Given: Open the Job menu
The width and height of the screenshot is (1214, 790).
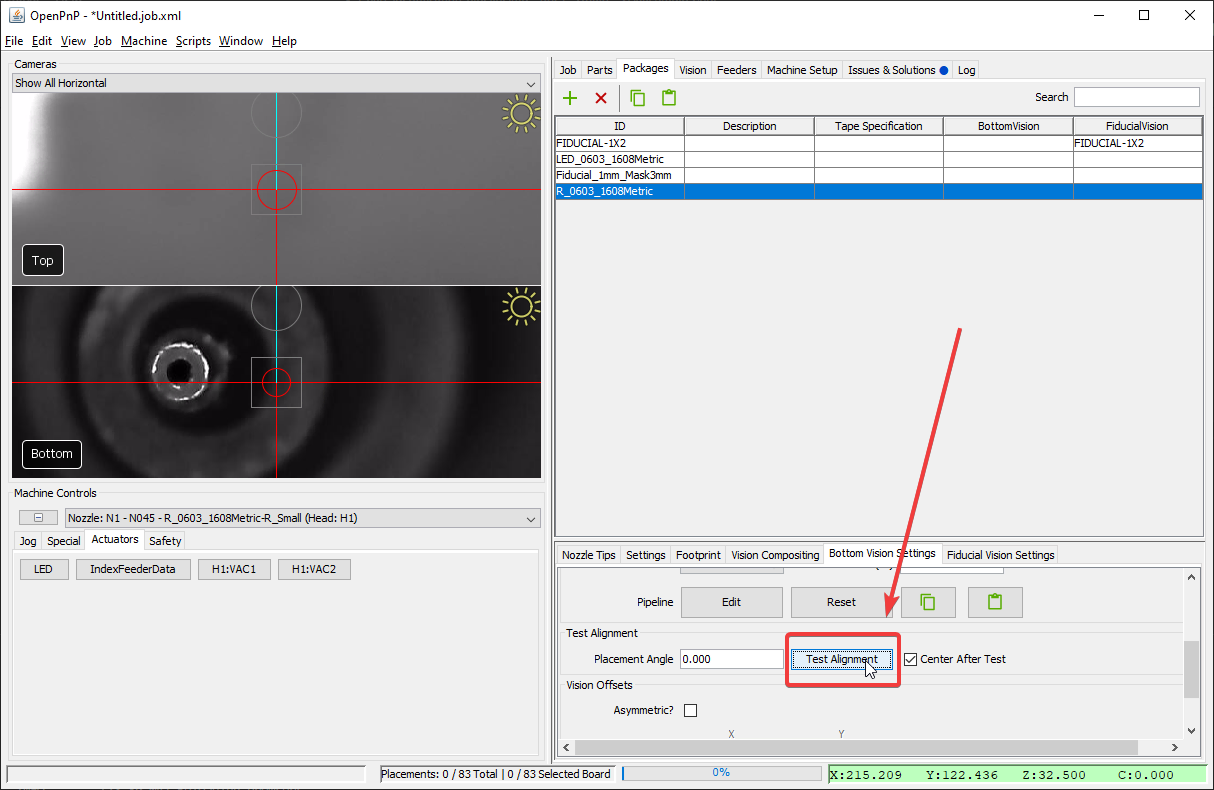Looking at the screenshot, I should (103, 41).
